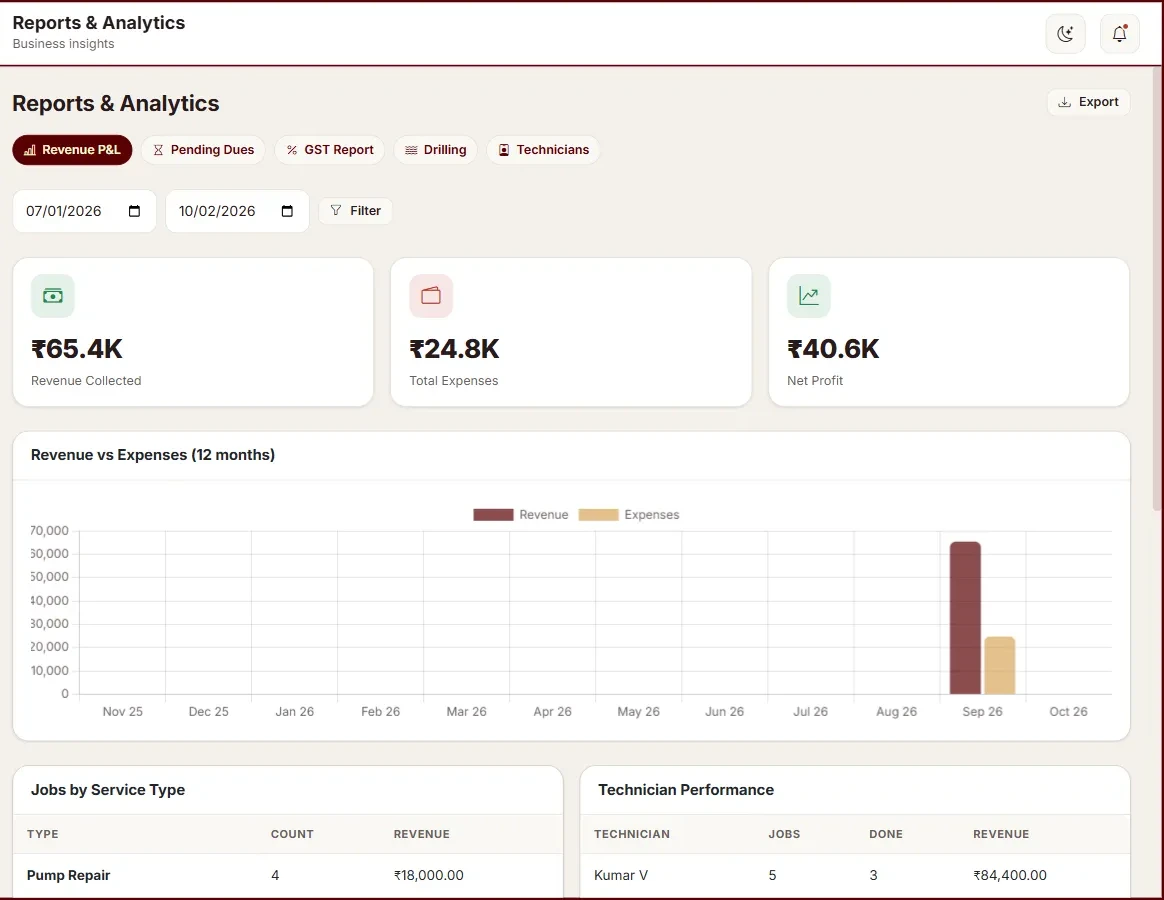Viewport: 1164px width, 900px height.
Task: Click the Total Expenses wallet icon
Action: (431, 296)
